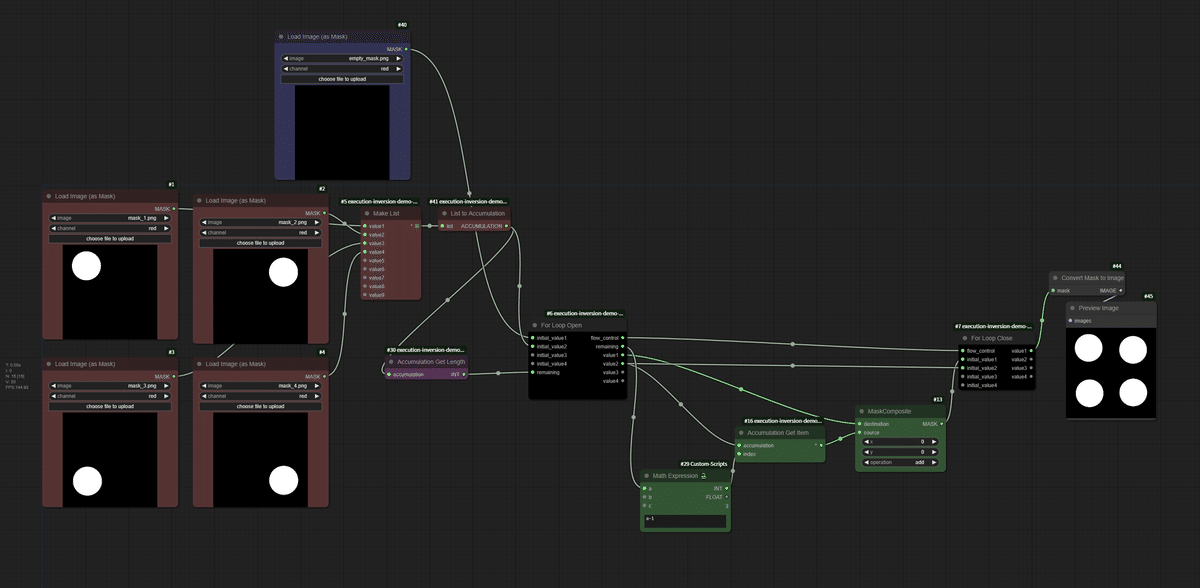Collapse the For Loop Open node
Viewport: 1200px width, 588px height.
(x=535, y=325)
